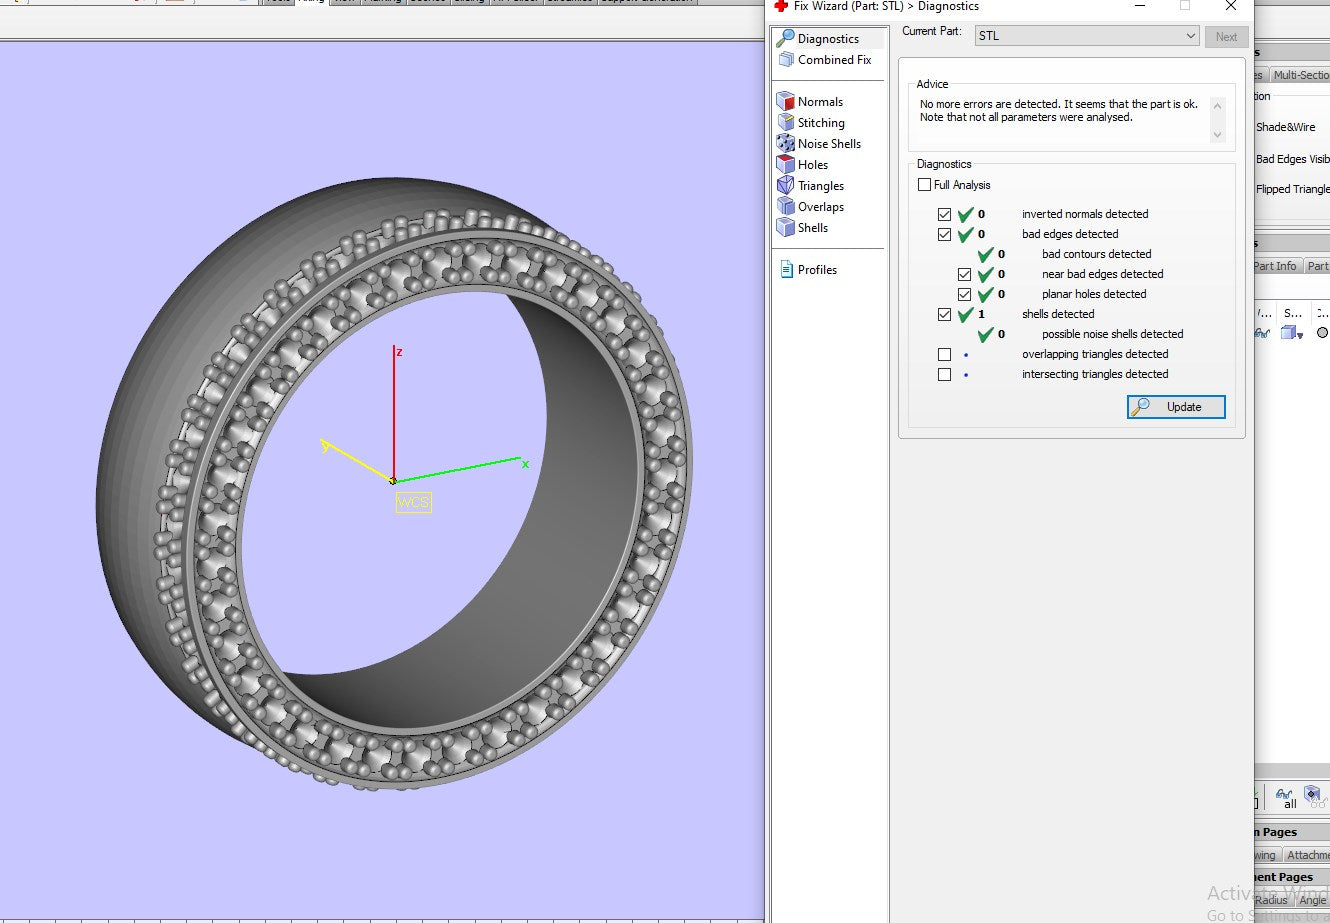
Task: Open the Multi-Section tab
Action: click(1300, 75)
